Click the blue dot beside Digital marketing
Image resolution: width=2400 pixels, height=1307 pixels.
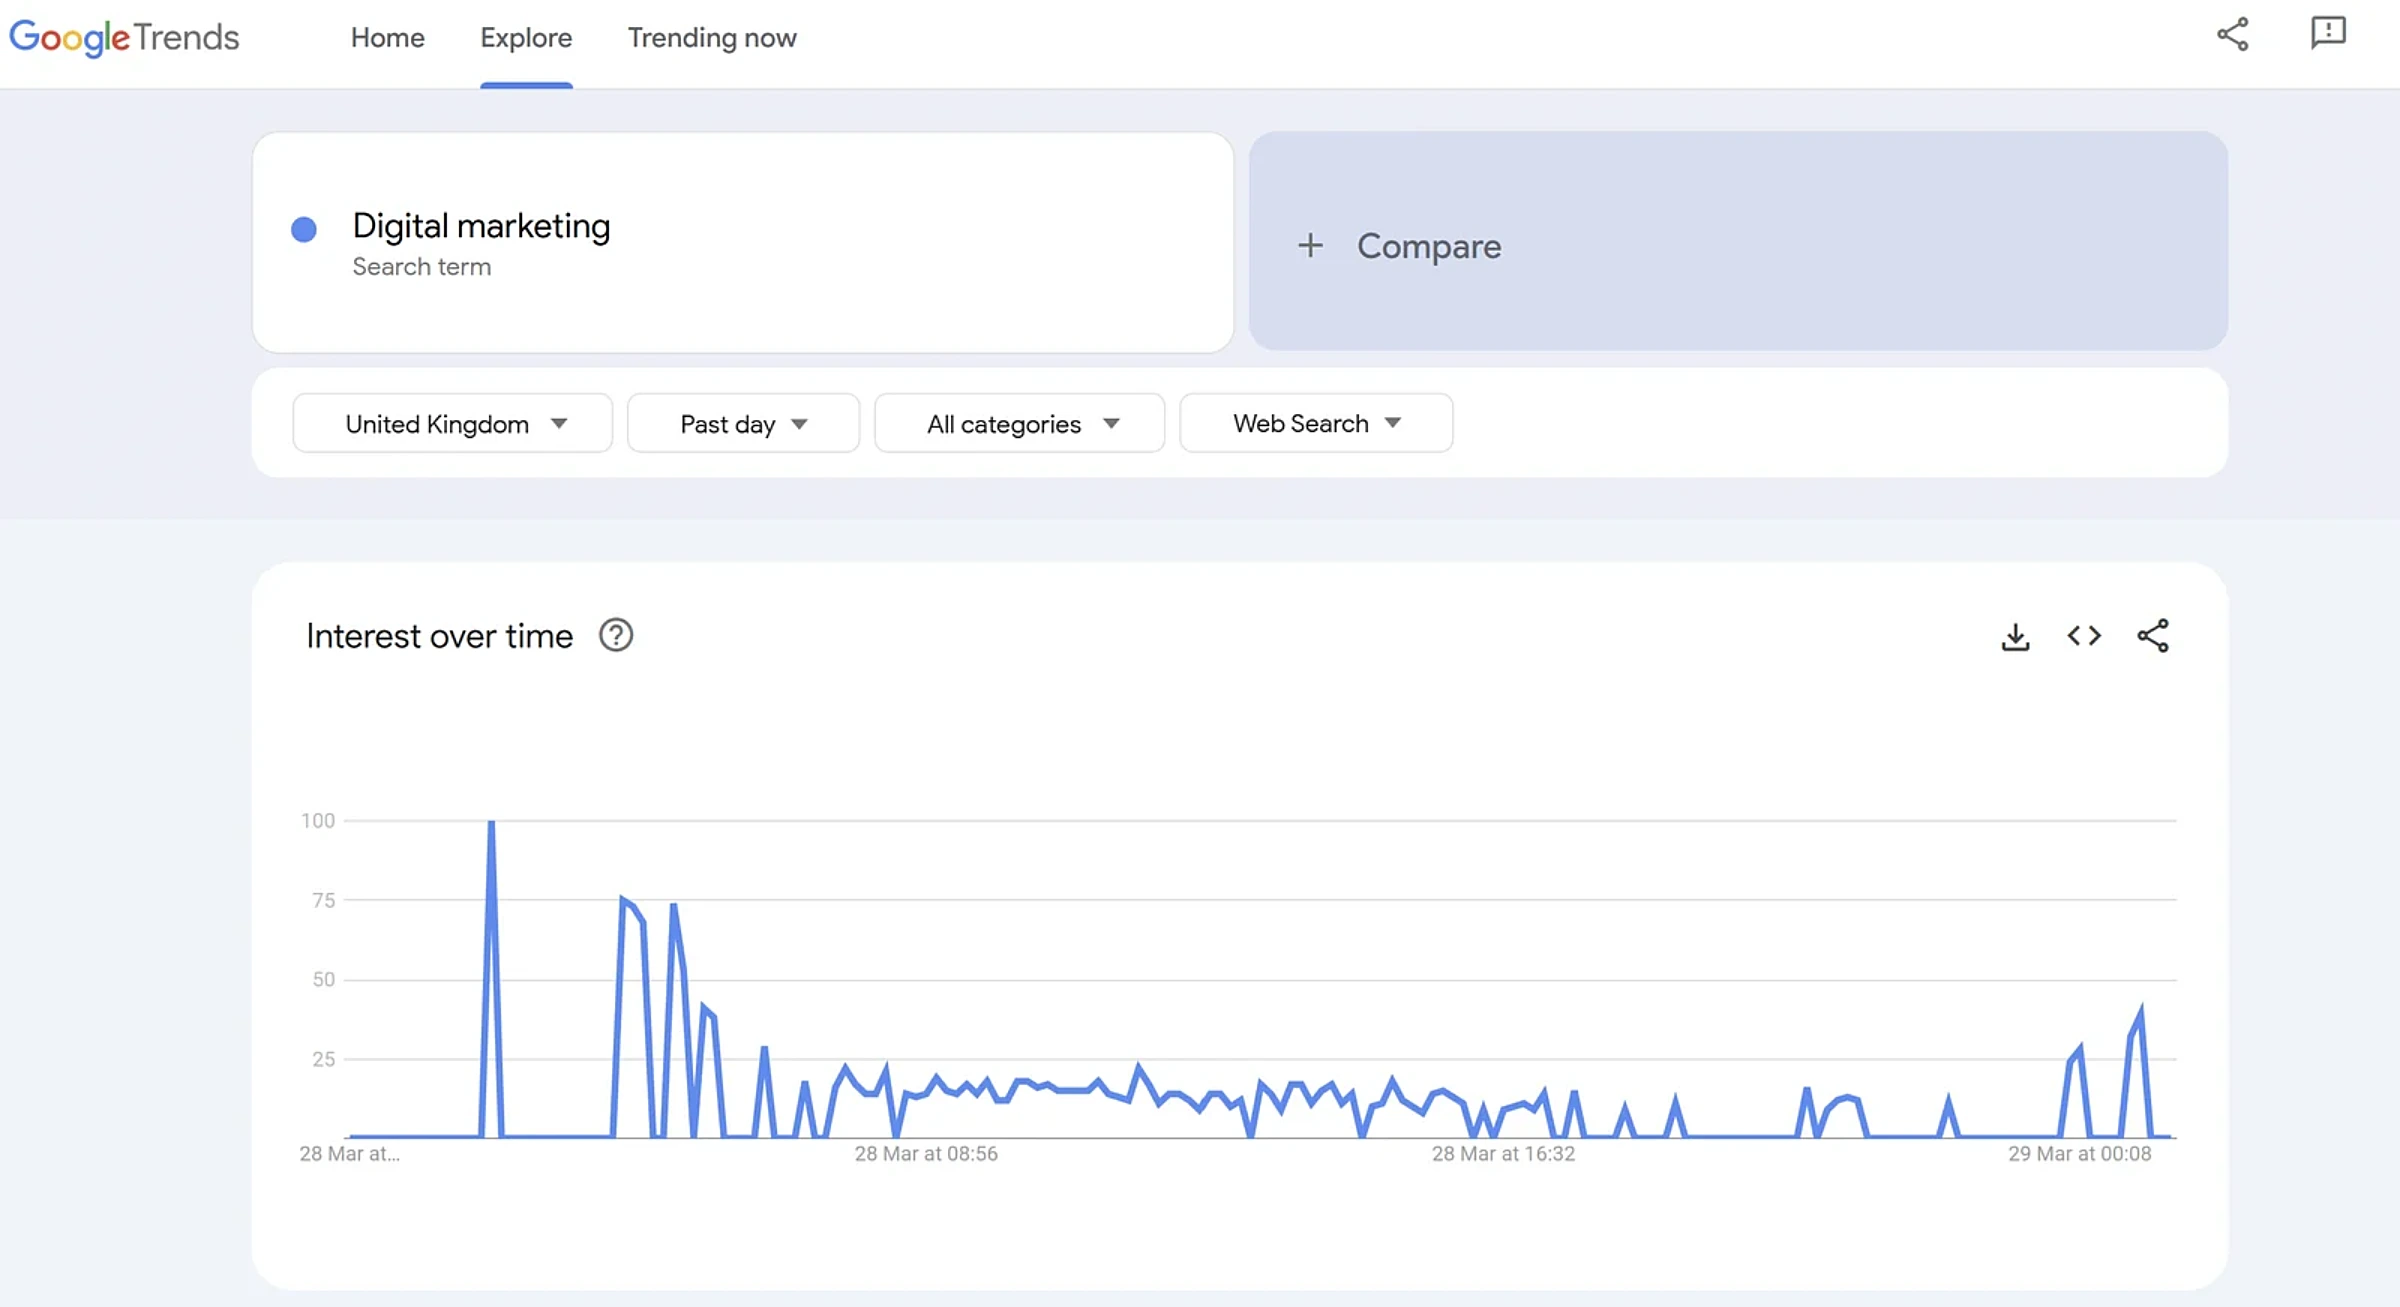(x=304, y=229)
